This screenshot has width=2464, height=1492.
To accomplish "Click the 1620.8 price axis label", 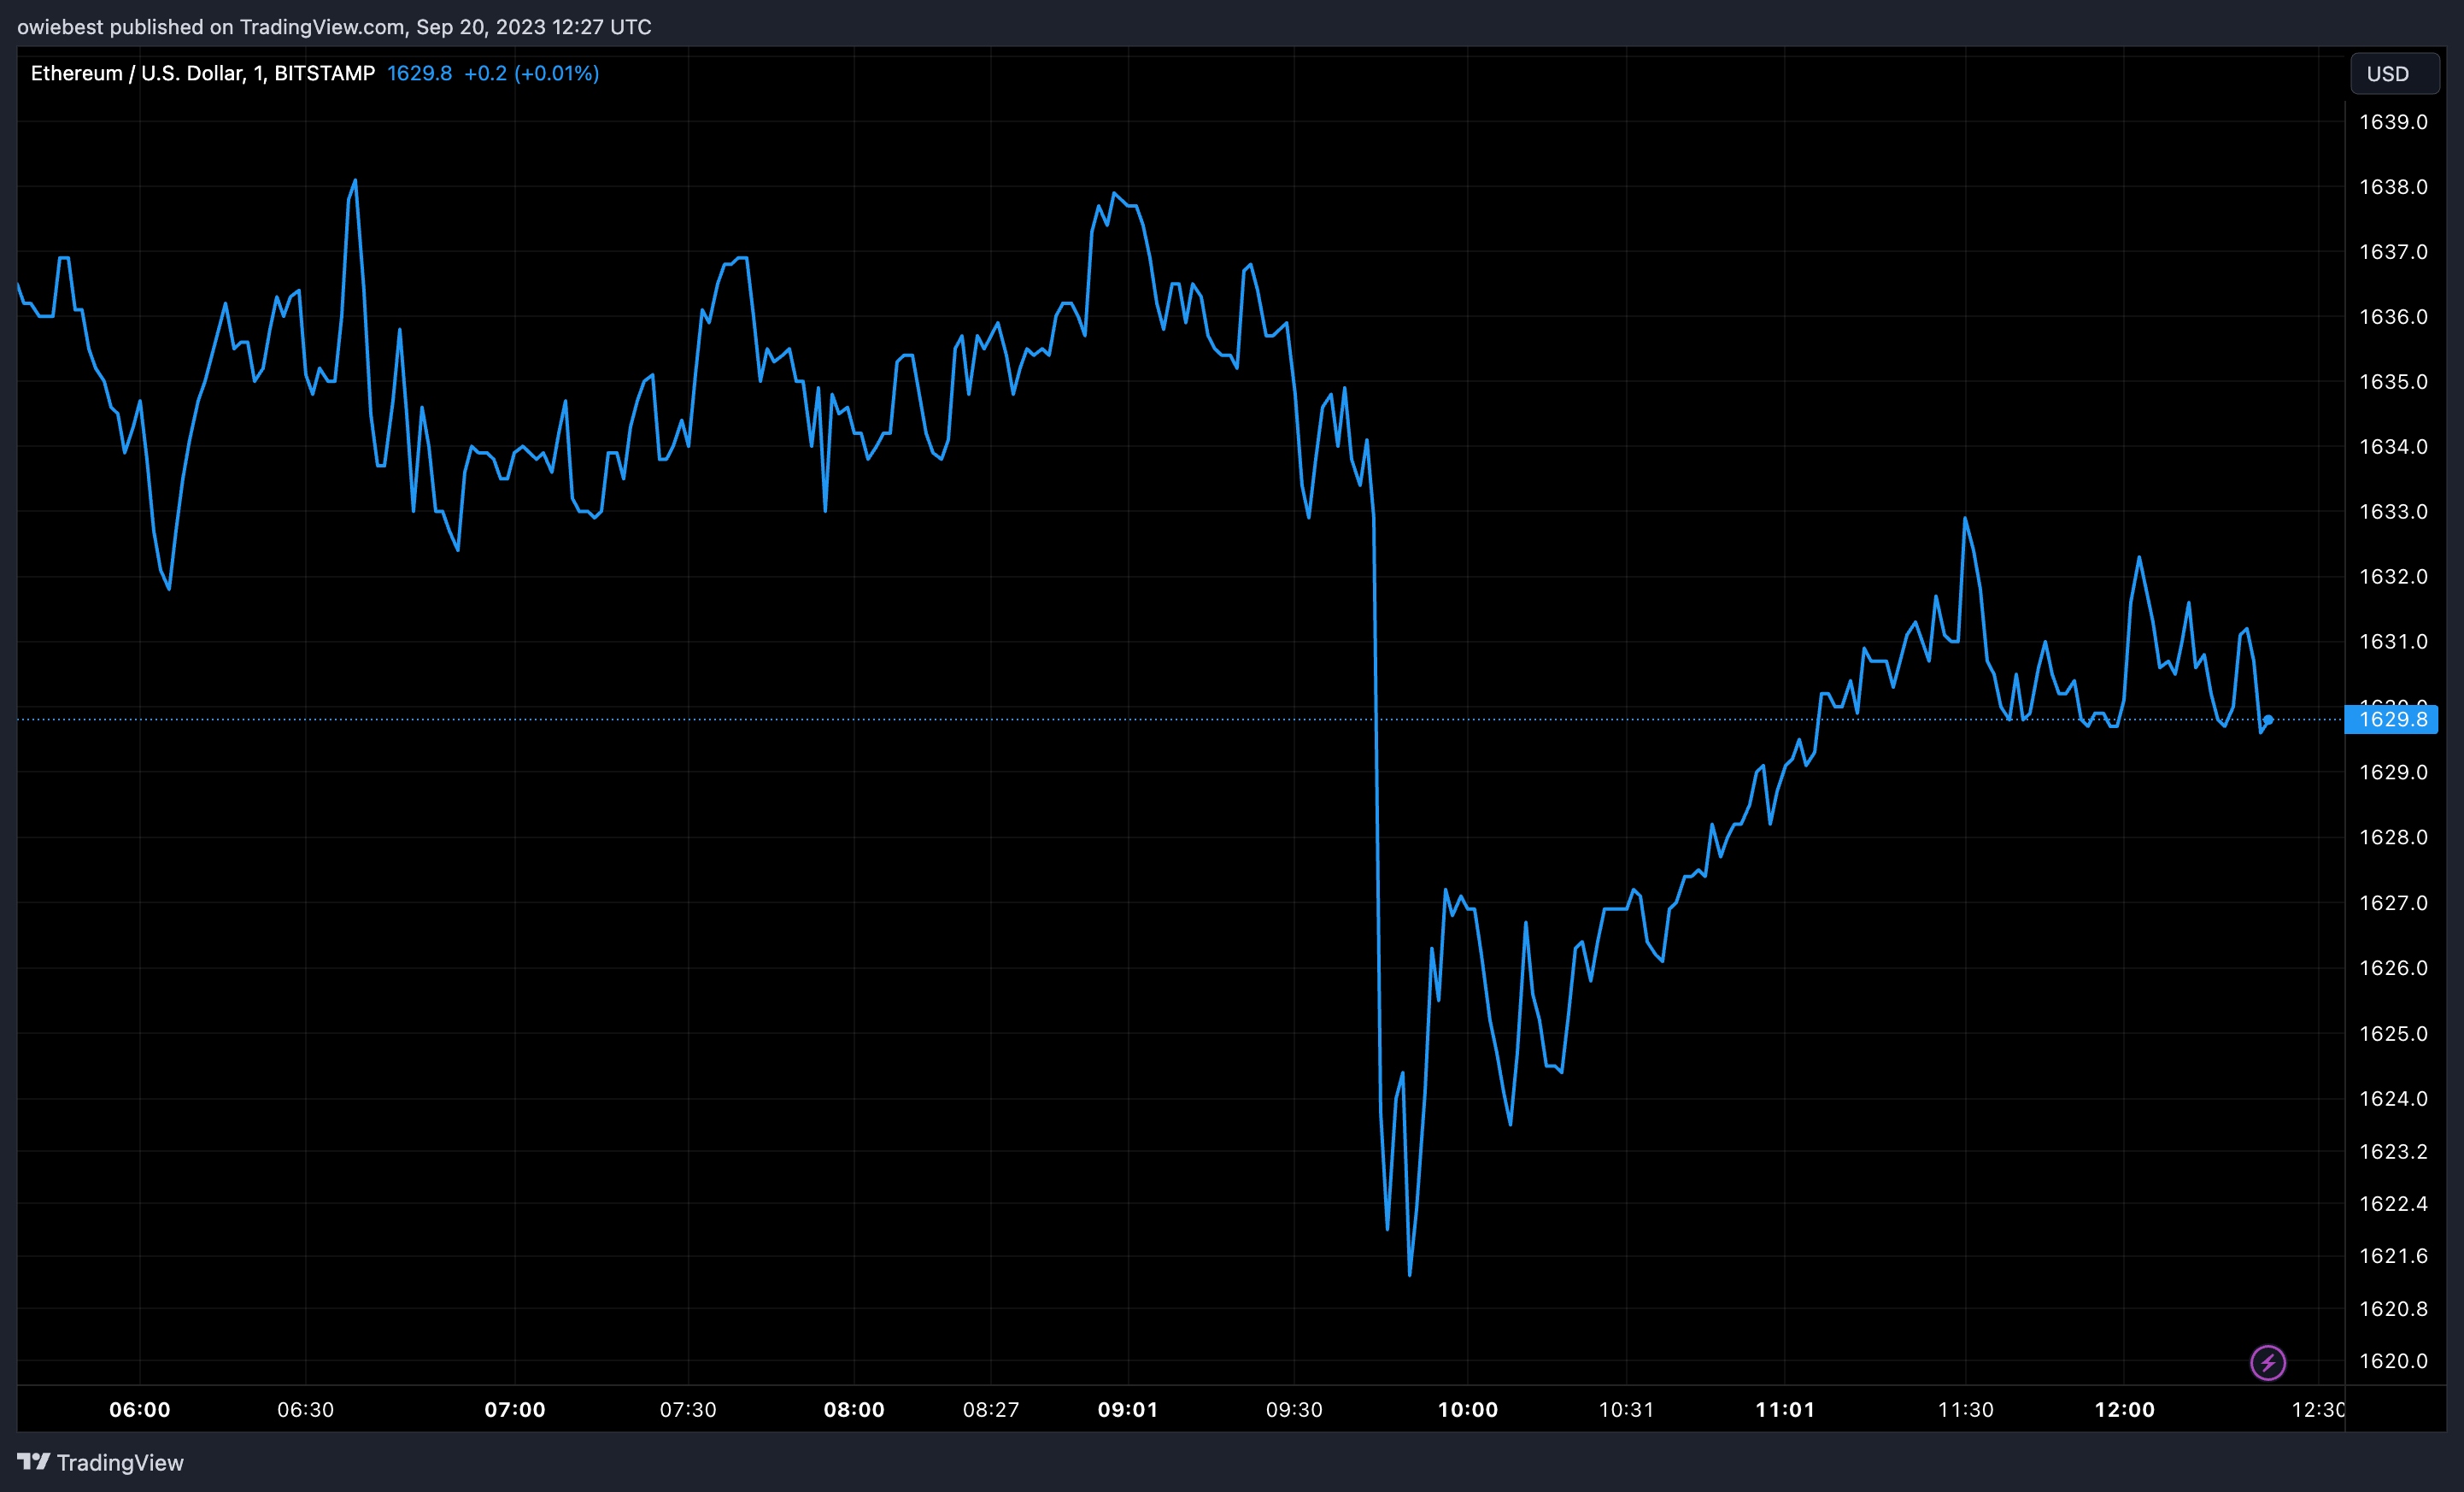I will click(2393, 1309).
